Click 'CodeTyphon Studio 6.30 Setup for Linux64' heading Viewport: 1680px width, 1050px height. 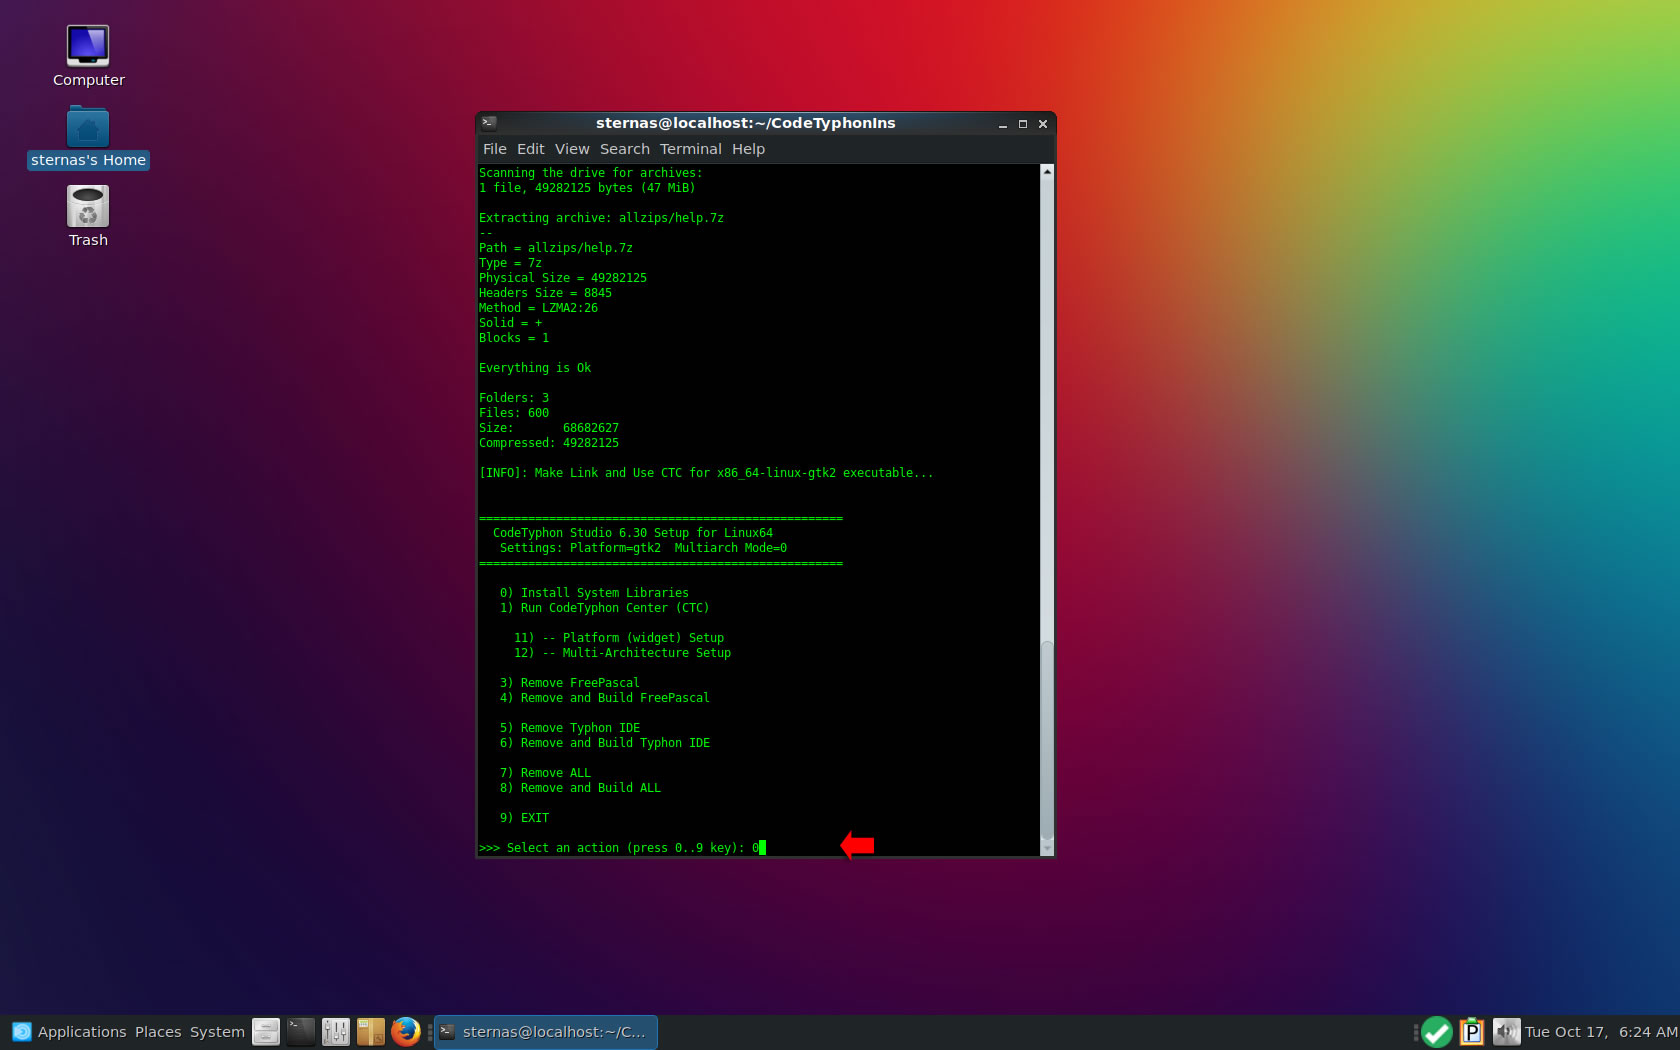[x=633, y=533]
